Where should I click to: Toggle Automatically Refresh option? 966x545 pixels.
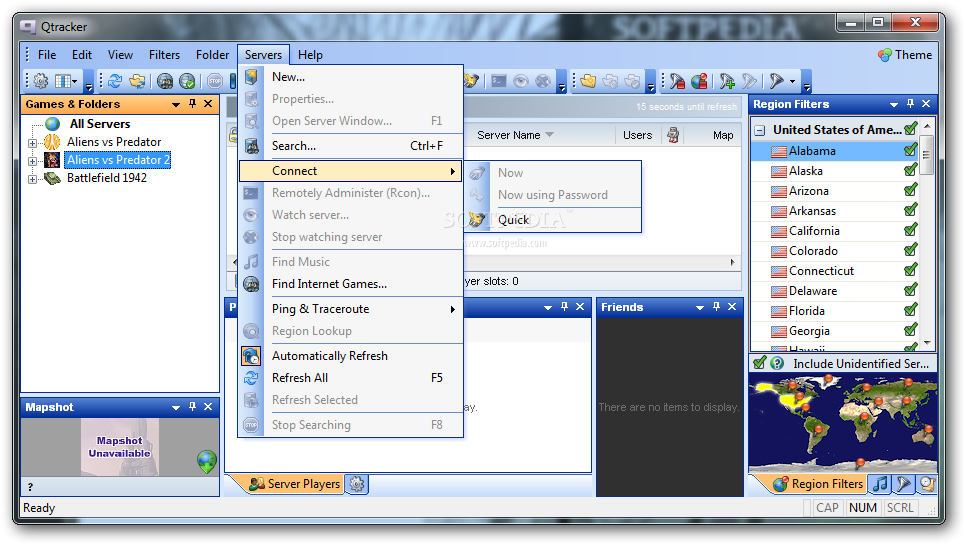click(351, 356)
